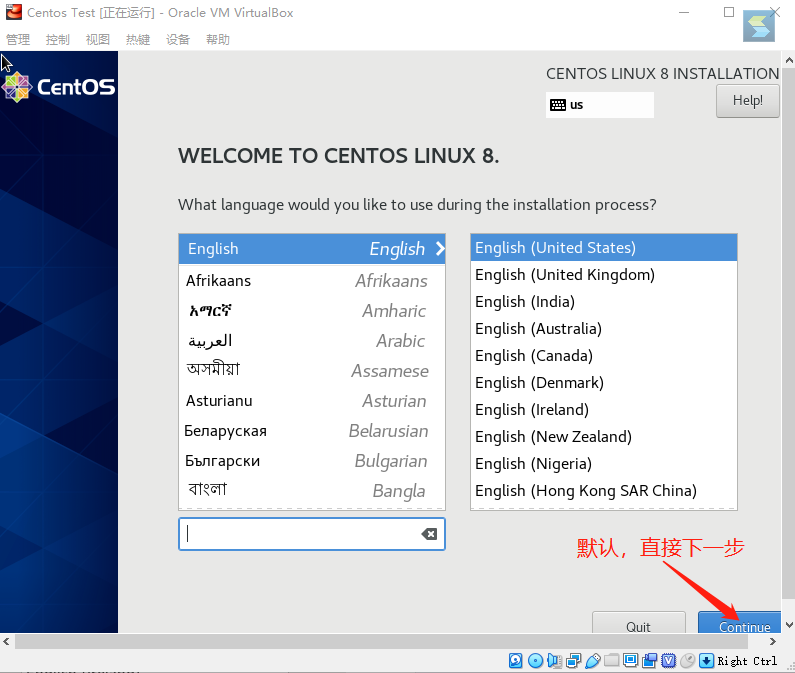Select Asturianu in the language list
Screen dimensions: 795x673
312,401
